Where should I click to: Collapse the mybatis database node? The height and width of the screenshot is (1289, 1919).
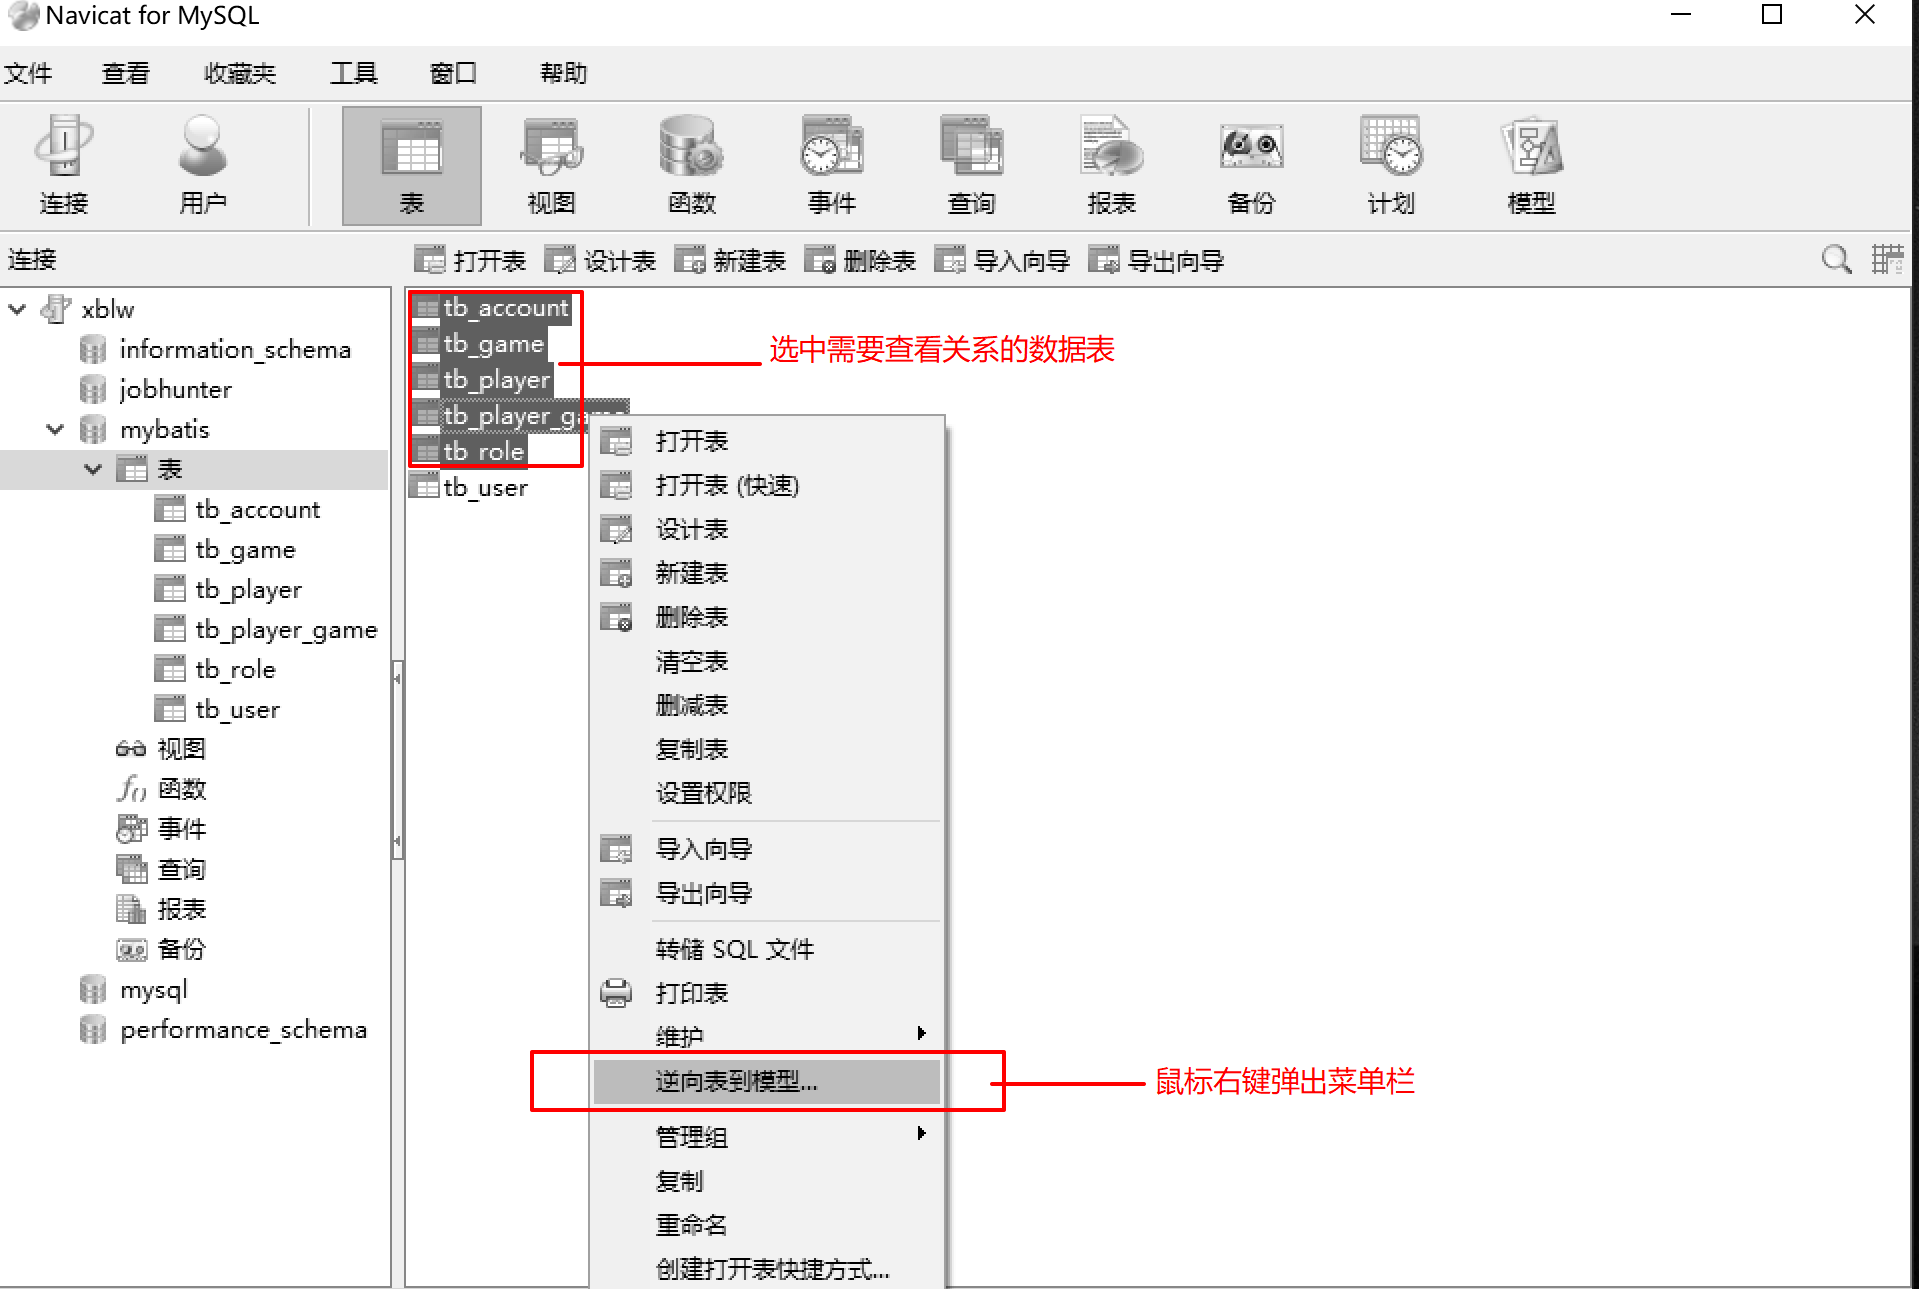click(x=55, y=429)
